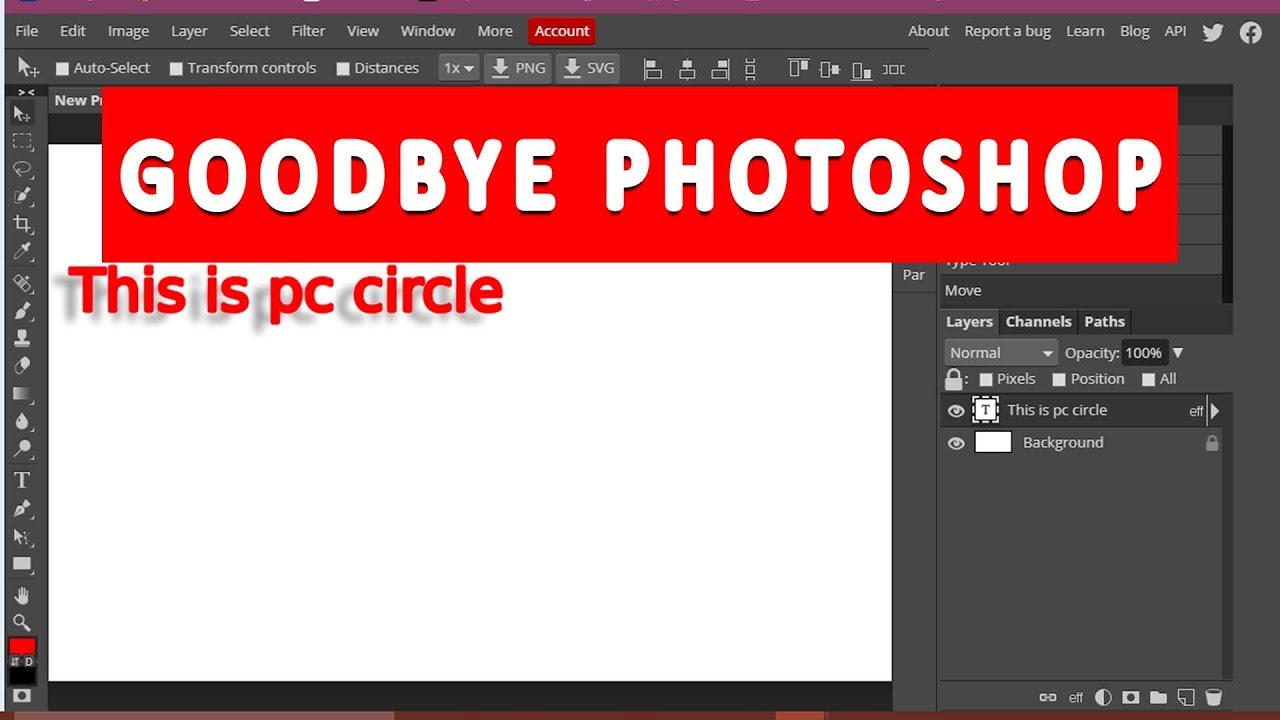1280x720 pixels.
Task: Align layers to top edges
Action: tap(798, 69)
